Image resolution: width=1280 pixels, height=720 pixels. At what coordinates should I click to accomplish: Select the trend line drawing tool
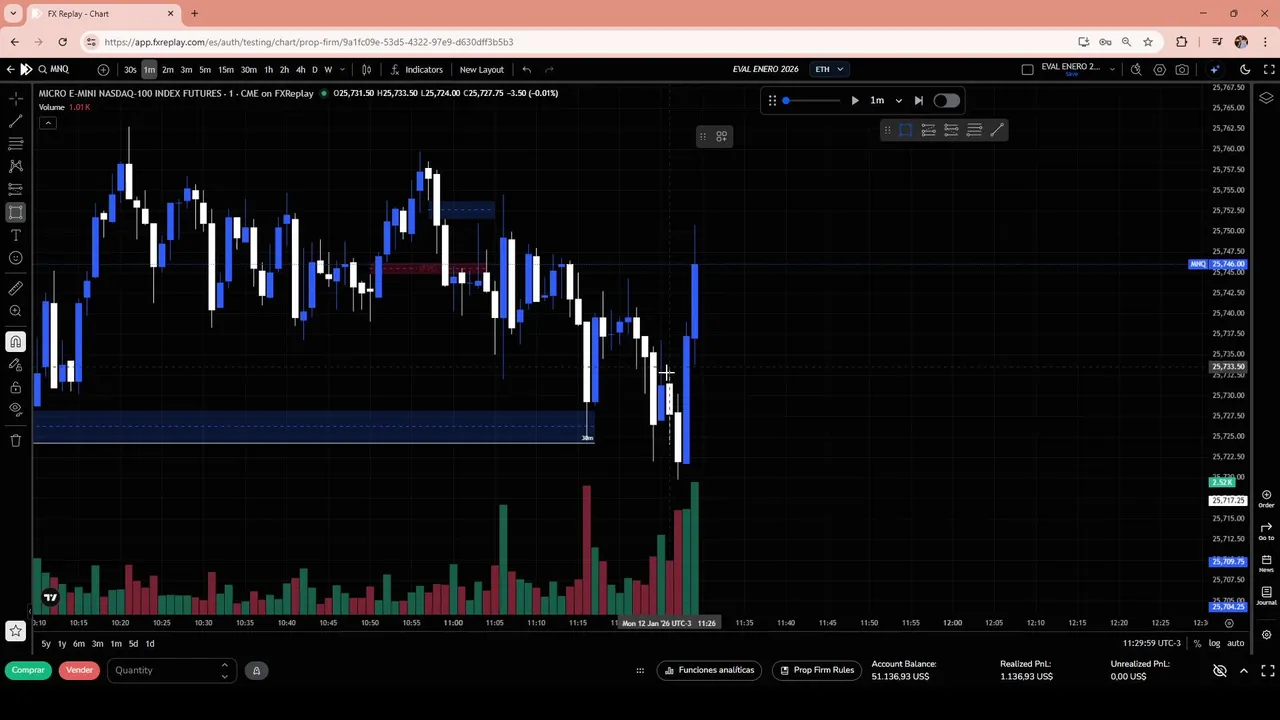pyautogui.click(x=15, y=121)
